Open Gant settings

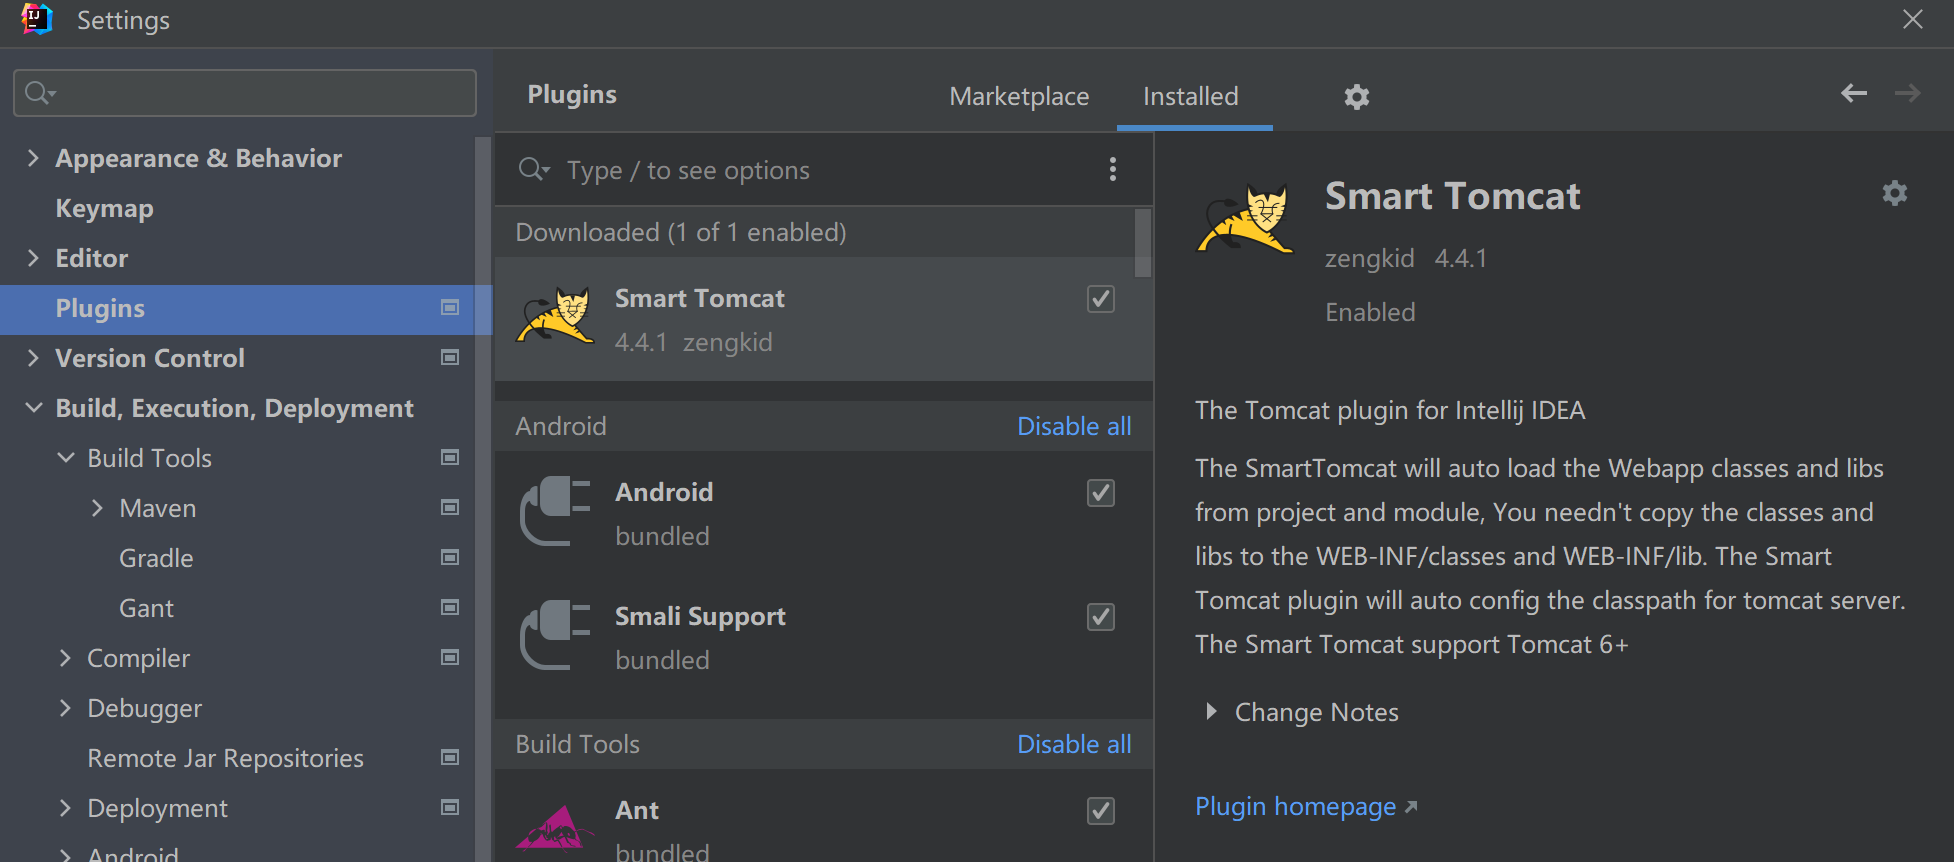146,608
